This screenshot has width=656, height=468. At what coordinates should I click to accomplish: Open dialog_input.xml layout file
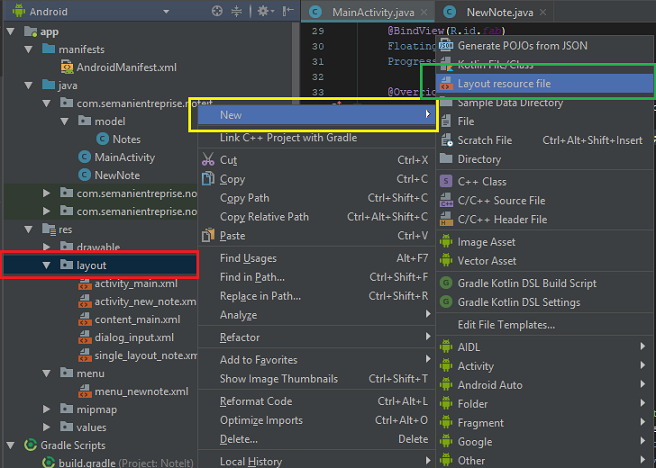(x=126, y=338)
